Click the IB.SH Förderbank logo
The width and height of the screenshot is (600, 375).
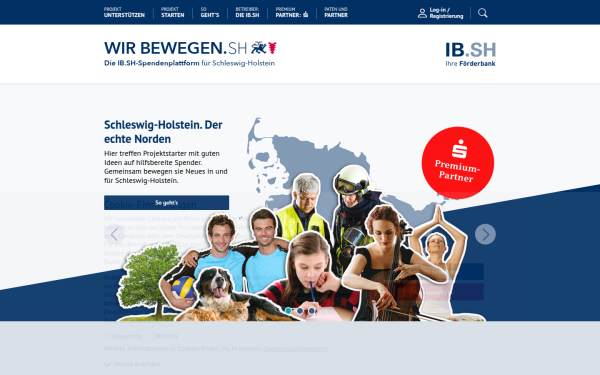coord(471,54)
